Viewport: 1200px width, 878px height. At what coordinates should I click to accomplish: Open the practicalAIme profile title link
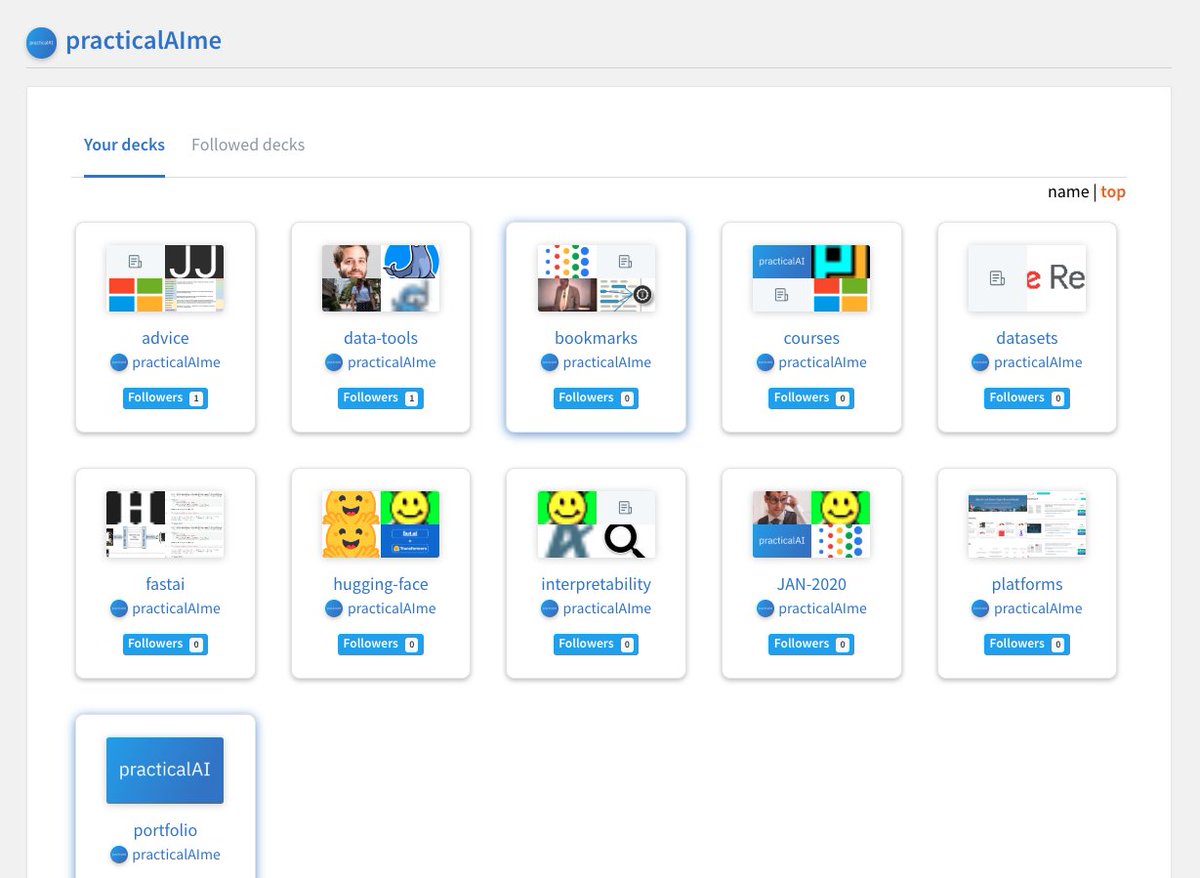tap(143, 41)
